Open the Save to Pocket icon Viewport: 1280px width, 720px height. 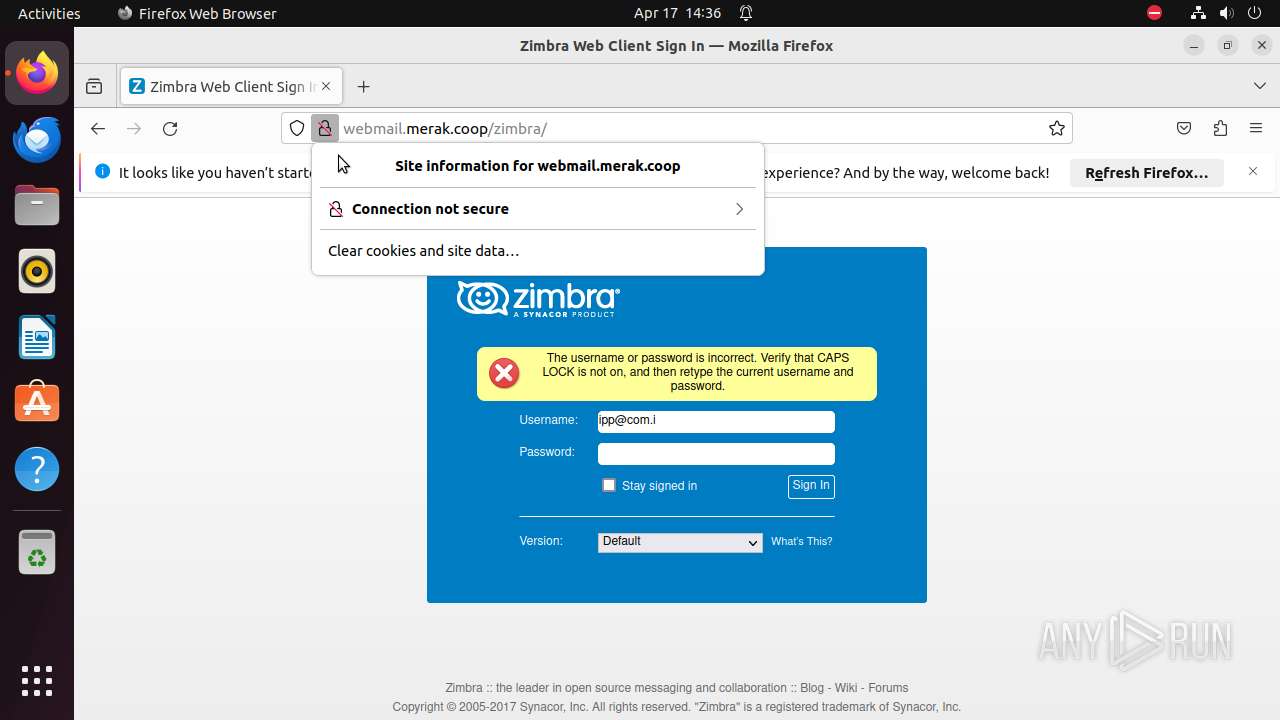click(x=1184, y=128)
